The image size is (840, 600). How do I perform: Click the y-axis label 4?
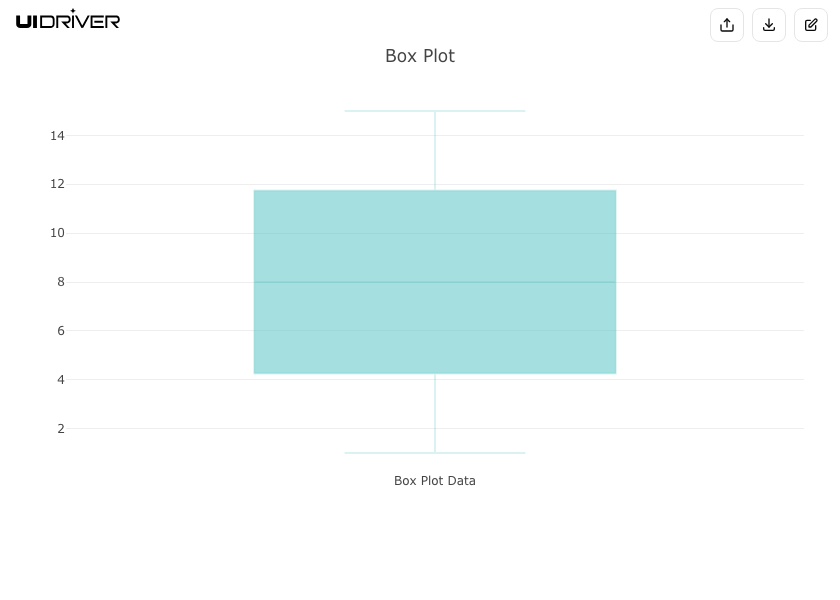point(61,380)
